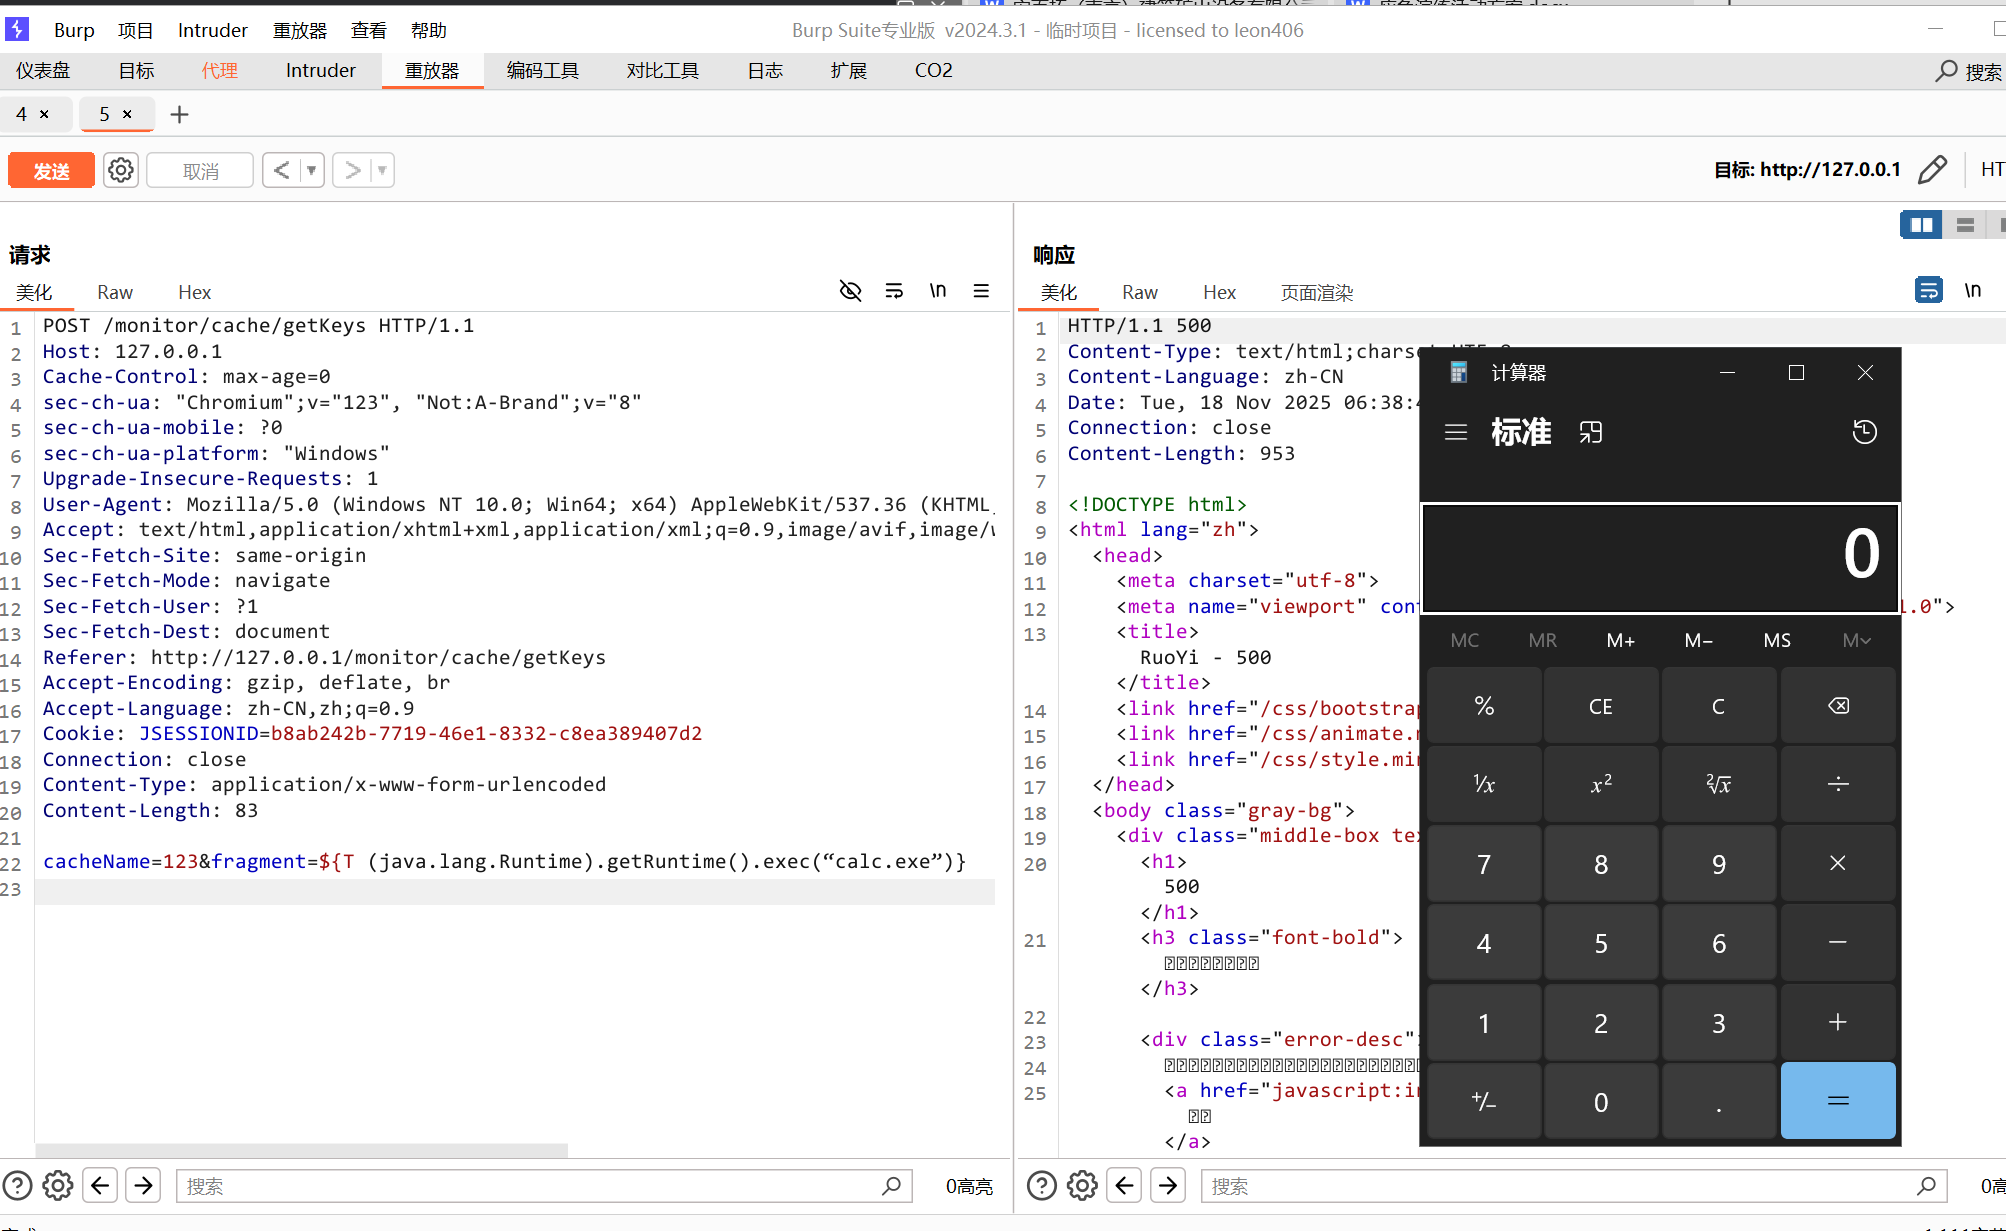Edit target with the pencil icon
This screenshot has width=2006, height=1231.
[x=1932, y=170]
